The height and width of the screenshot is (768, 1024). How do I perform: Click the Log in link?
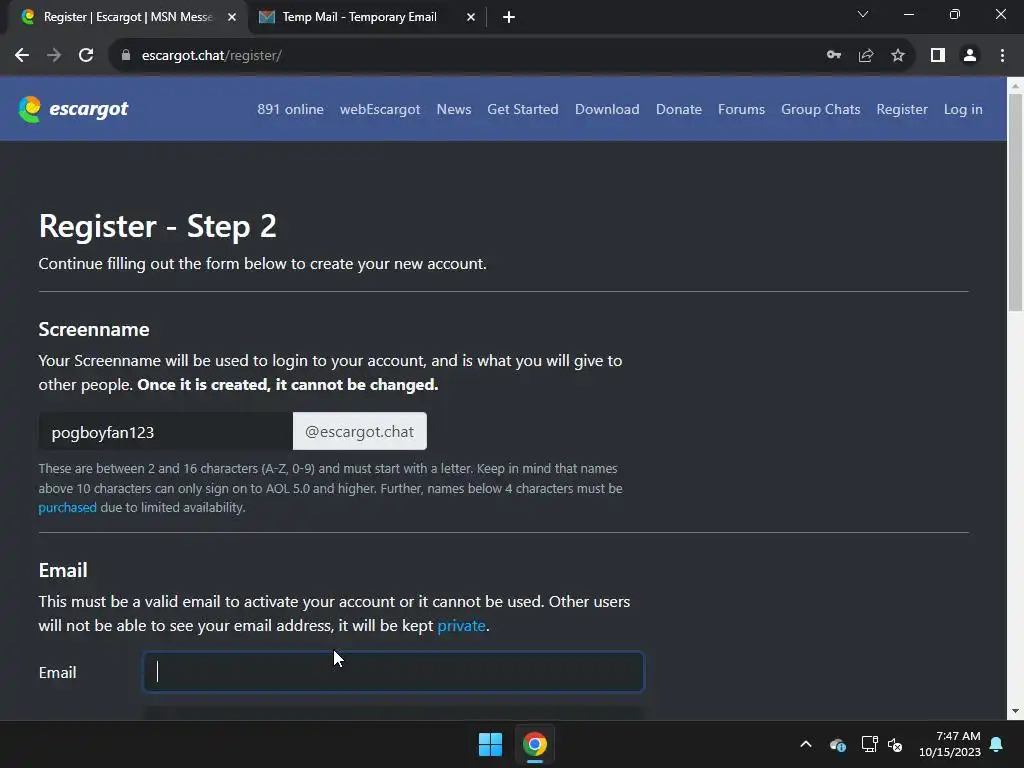[x=963, y=109]
